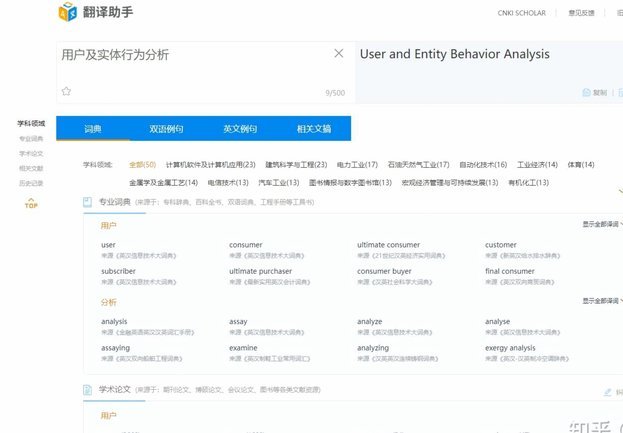Click the dictionary entry 'user'
Viewport: 623px width, 433px height.
tap(108, 245)
